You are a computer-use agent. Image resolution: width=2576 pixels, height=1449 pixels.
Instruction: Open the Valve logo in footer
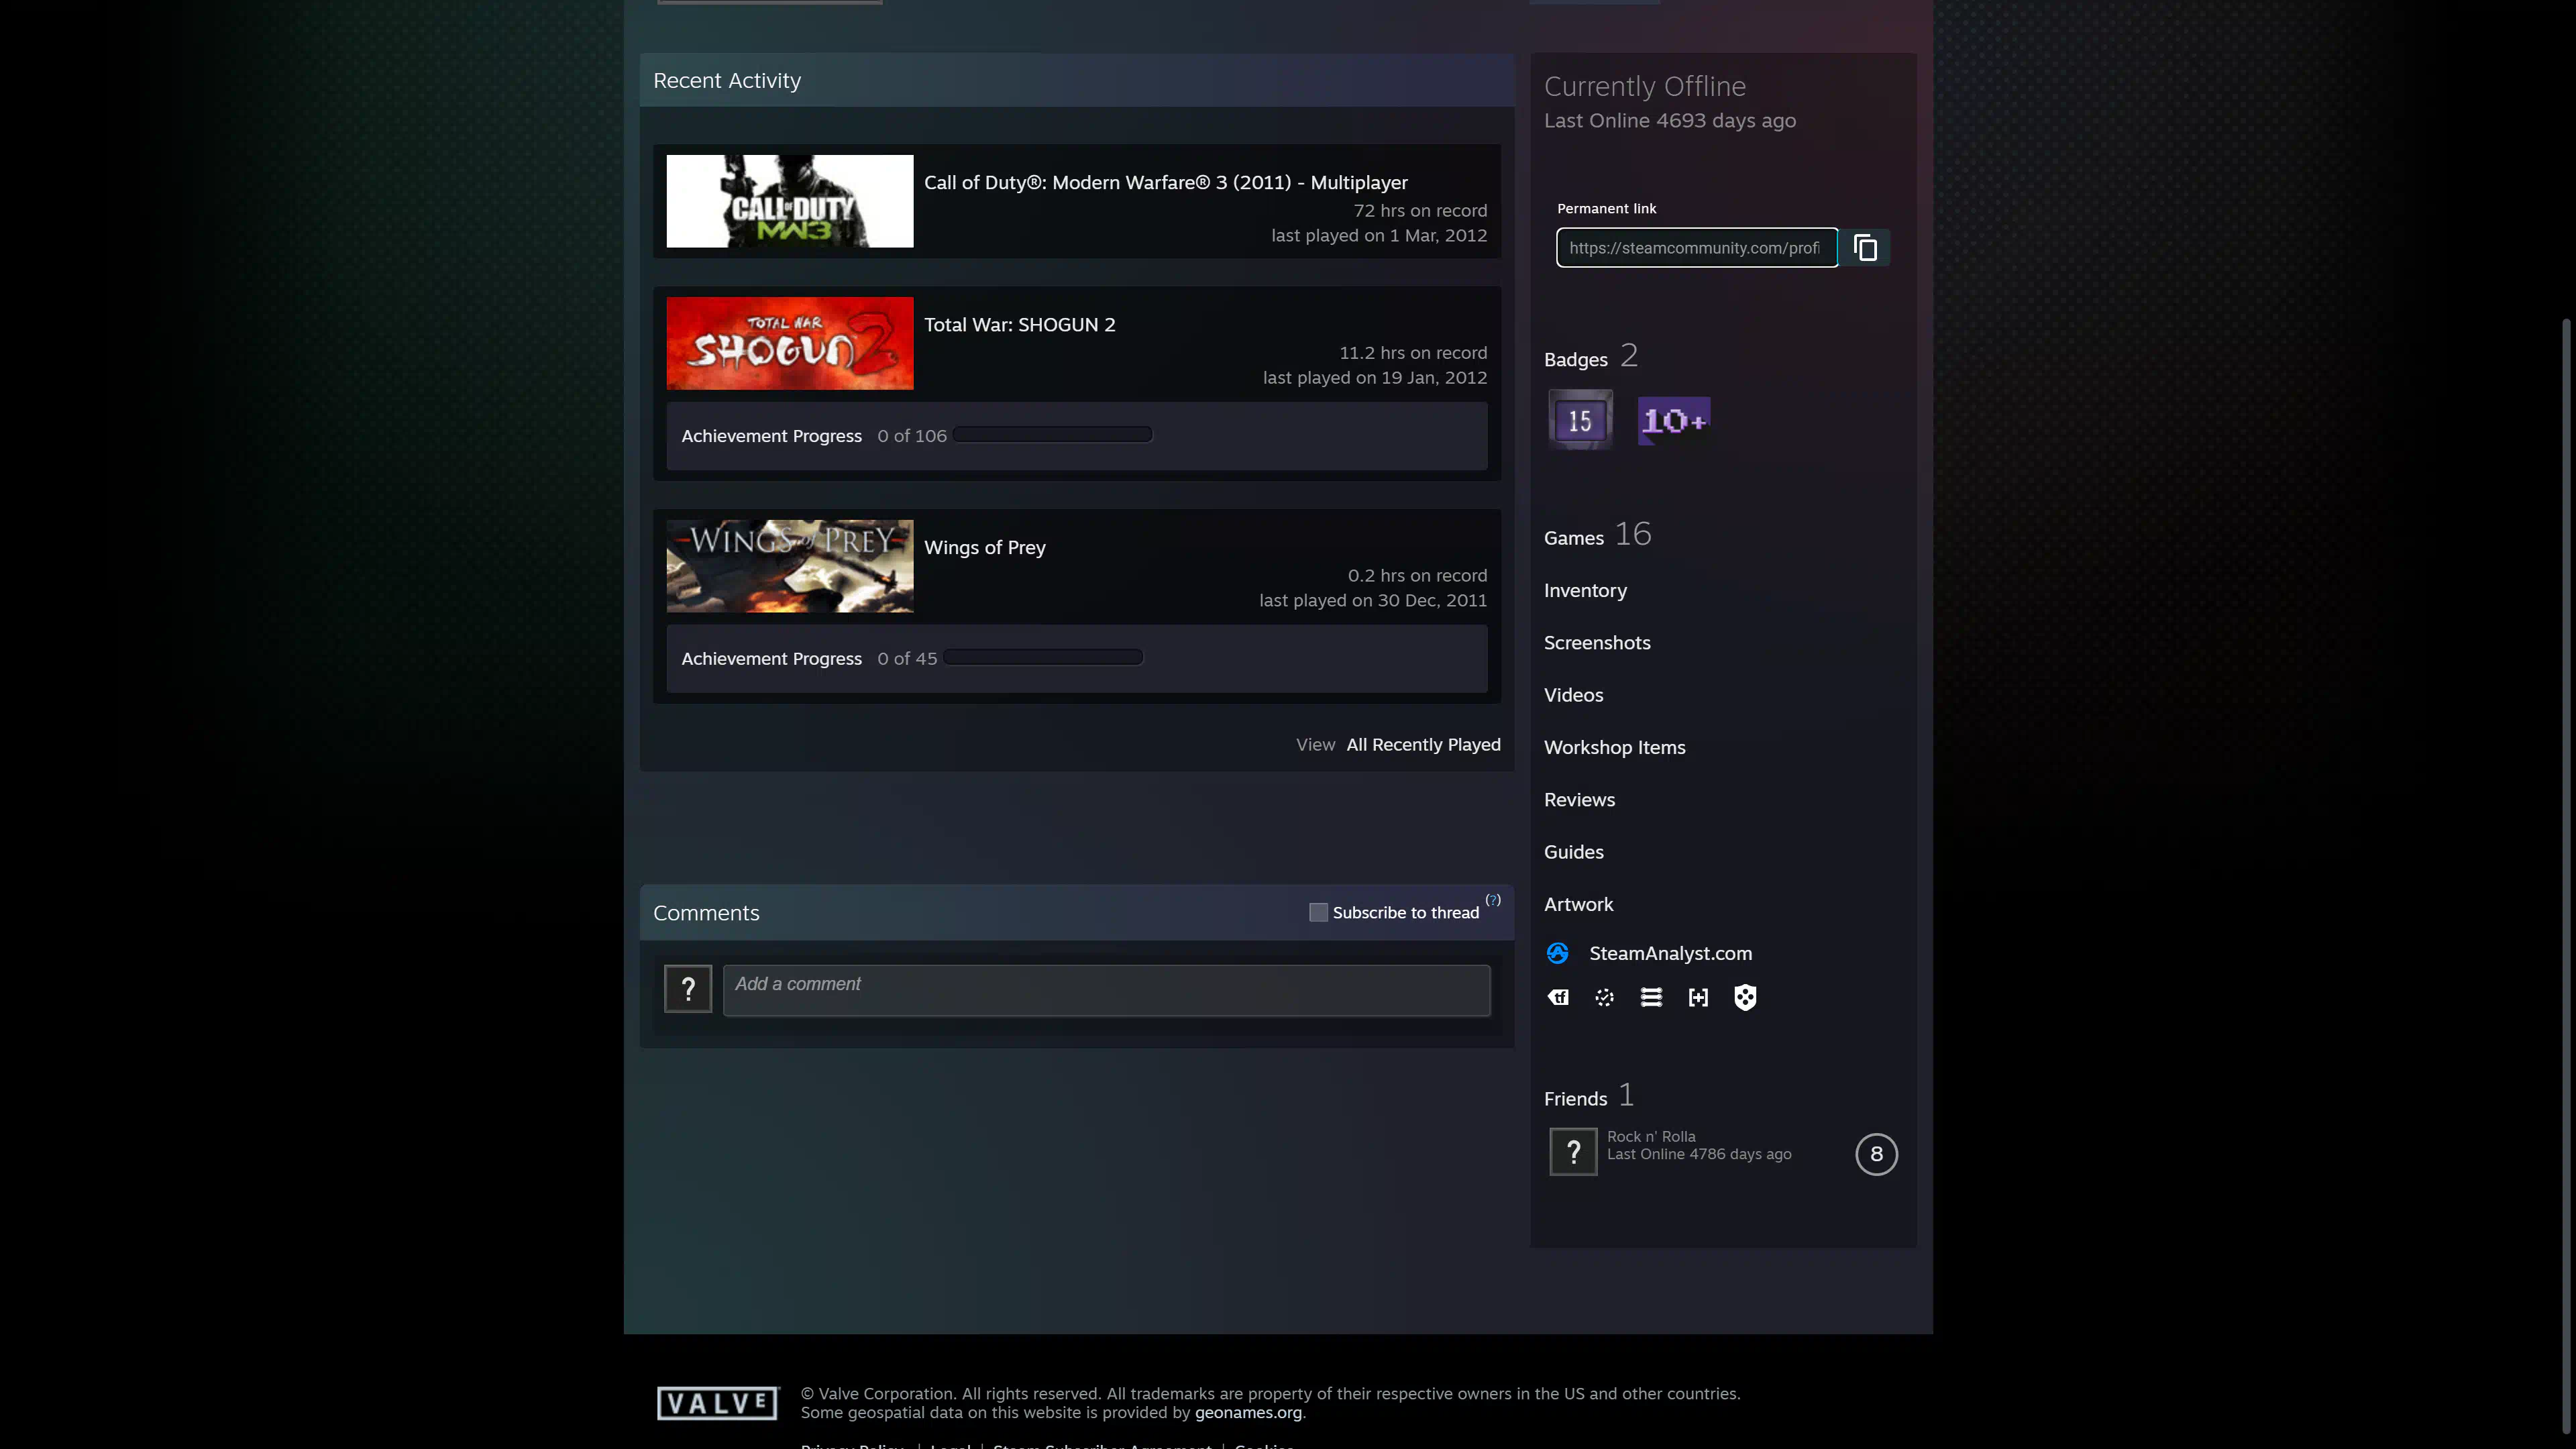click(717, 1403)
